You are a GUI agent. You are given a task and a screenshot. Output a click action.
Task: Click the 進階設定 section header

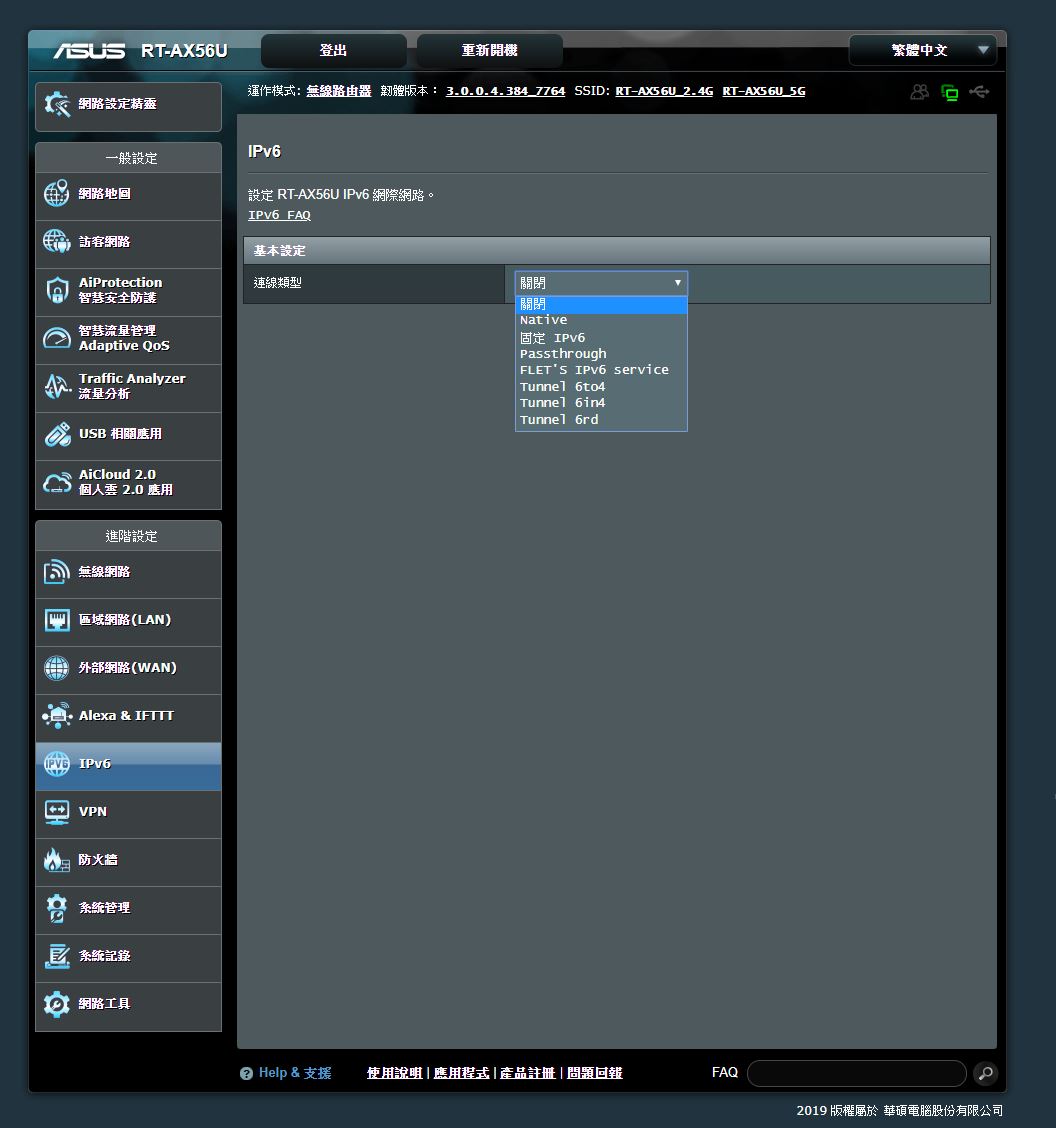point(129,536)
